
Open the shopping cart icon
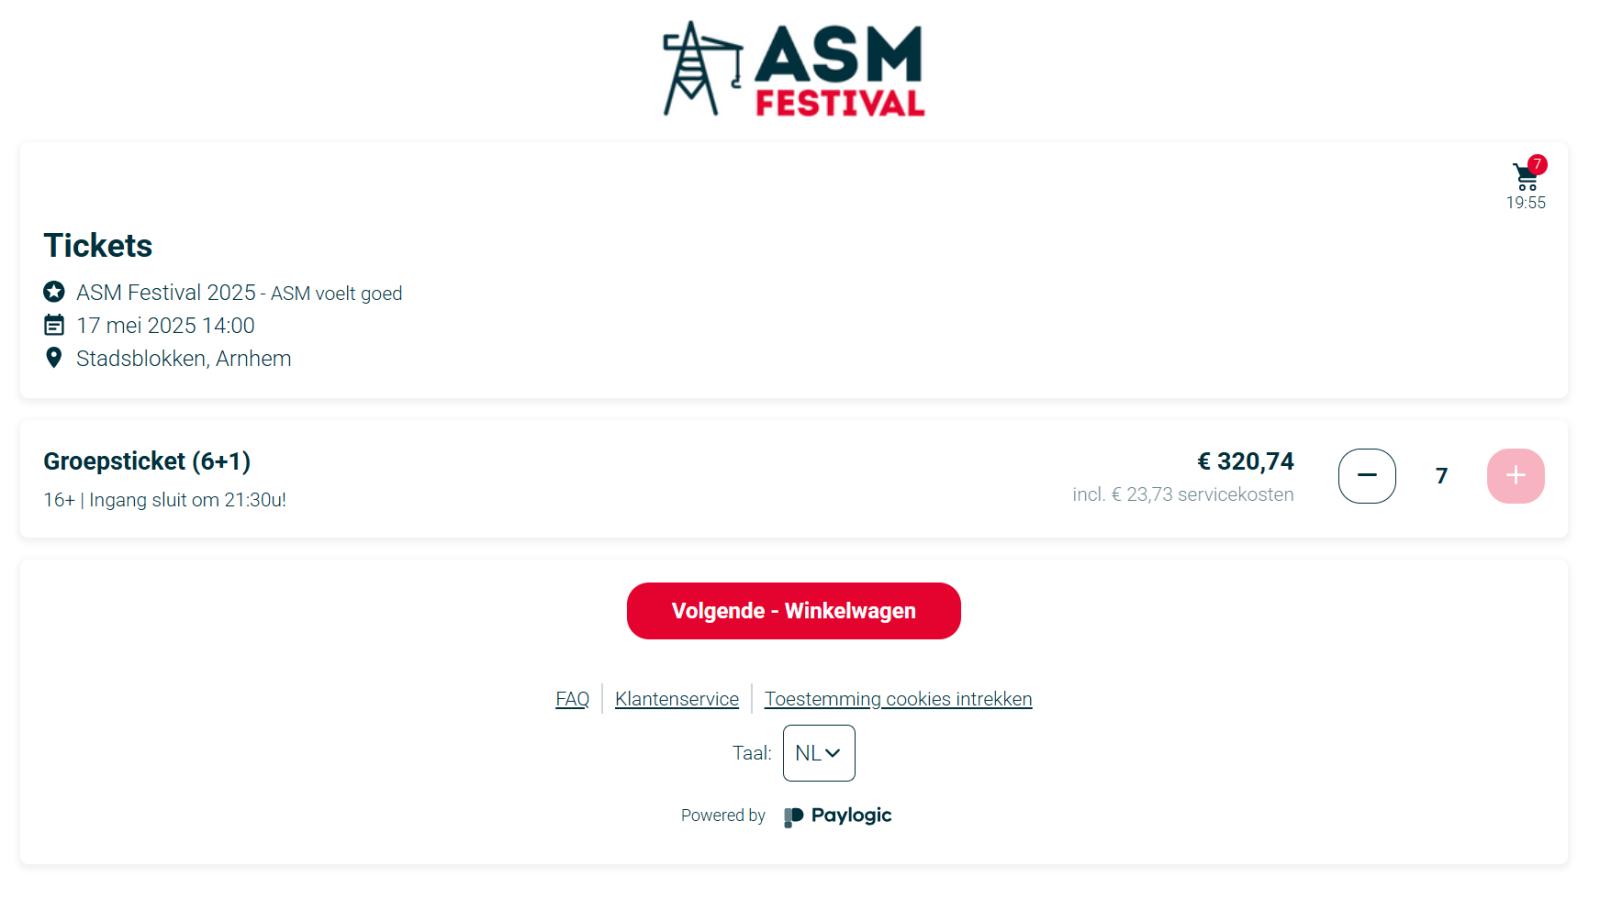1524,178
